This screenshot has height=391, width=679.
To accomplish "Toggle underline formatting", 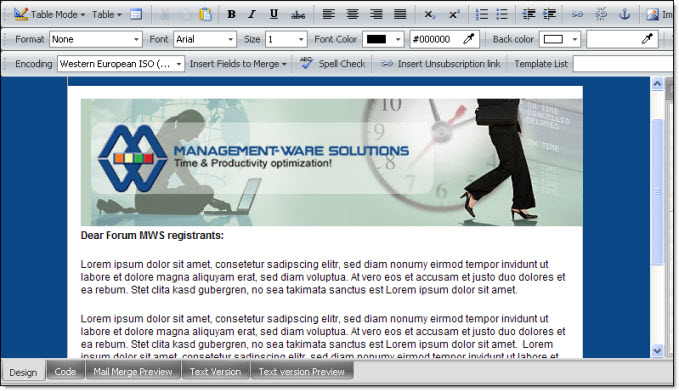I will pos(274,14).
